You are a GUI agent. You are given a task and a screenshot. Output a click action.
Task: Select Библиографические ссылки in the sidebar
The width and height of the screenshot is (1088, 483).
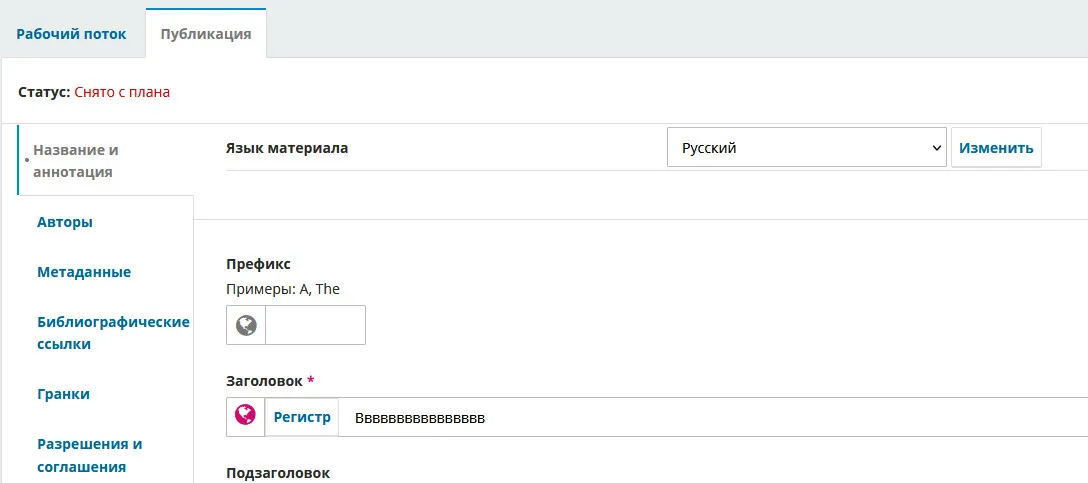tap(113, 333)
